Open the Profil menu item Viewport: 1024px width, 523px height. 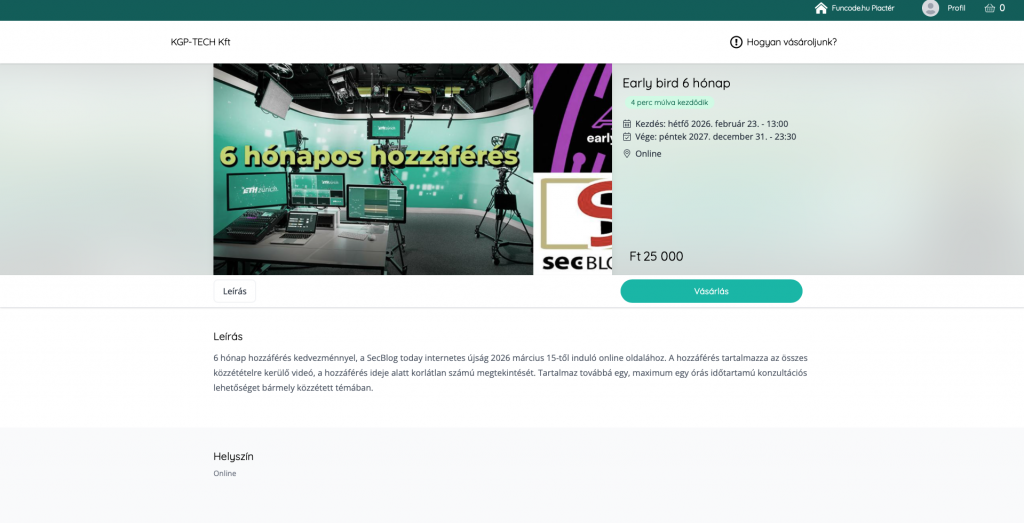(956, 8)
